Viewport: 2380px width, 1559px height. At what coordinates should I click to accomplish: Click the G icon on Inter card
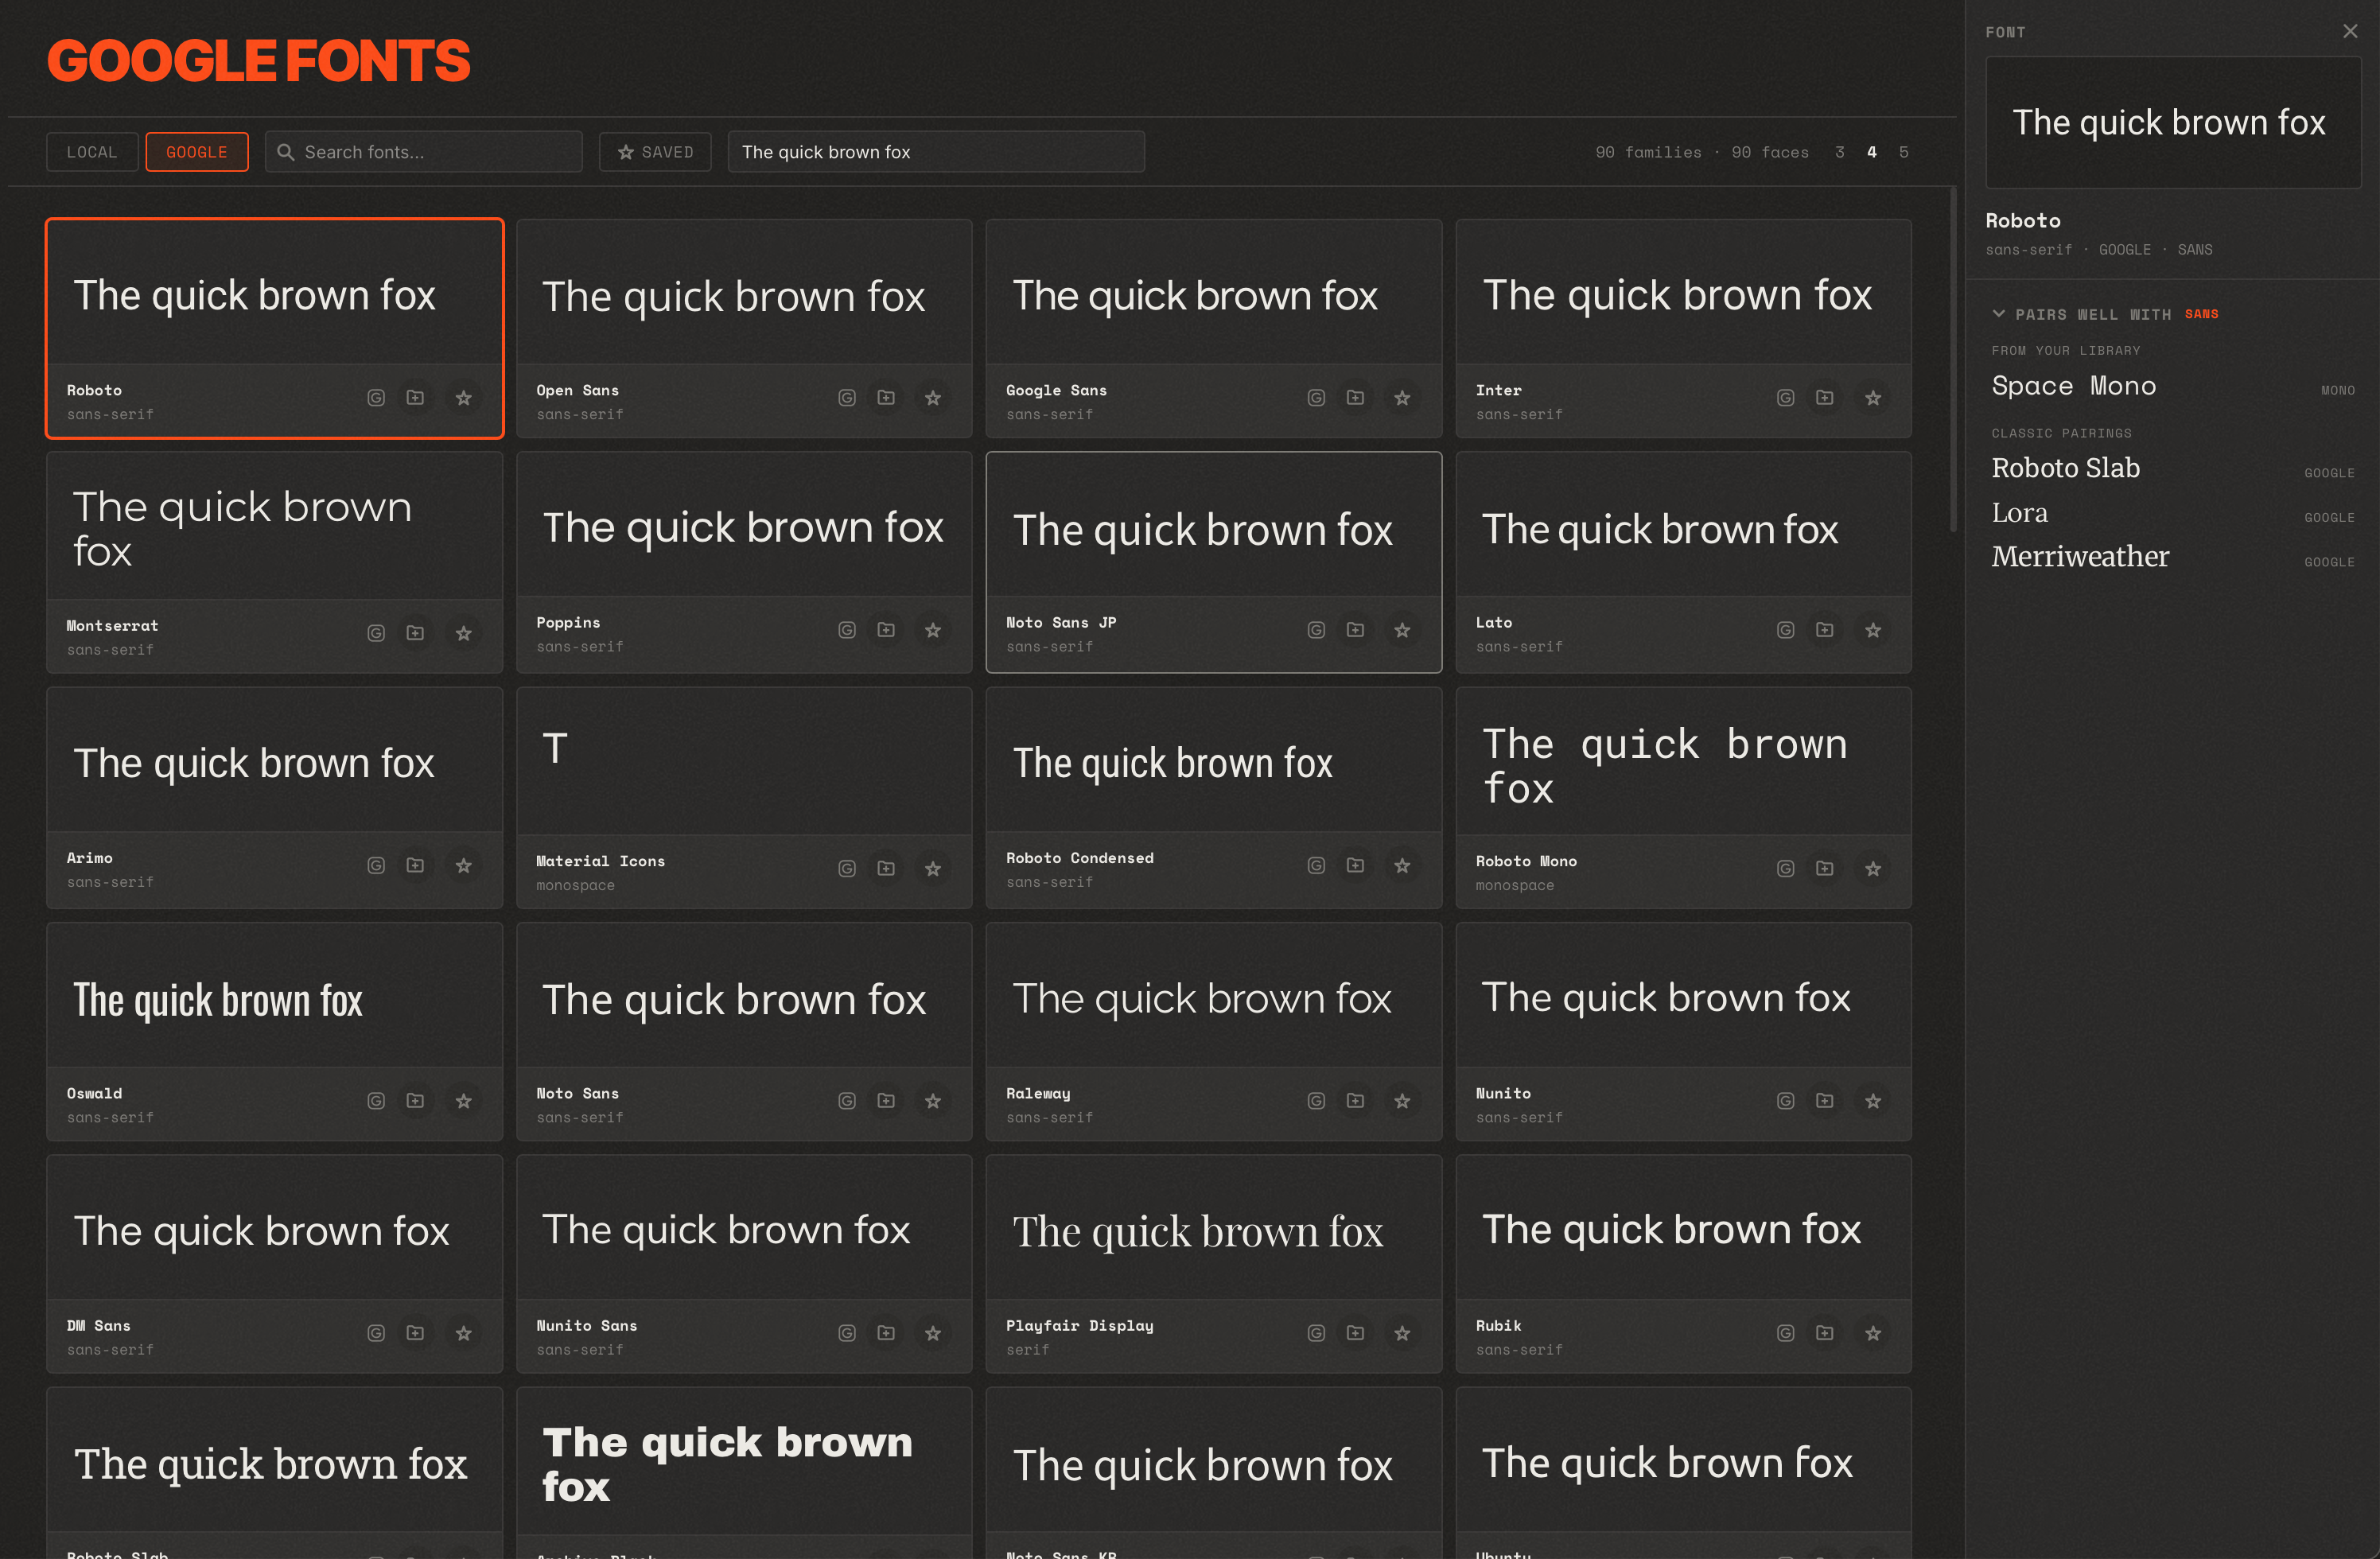1786,398
